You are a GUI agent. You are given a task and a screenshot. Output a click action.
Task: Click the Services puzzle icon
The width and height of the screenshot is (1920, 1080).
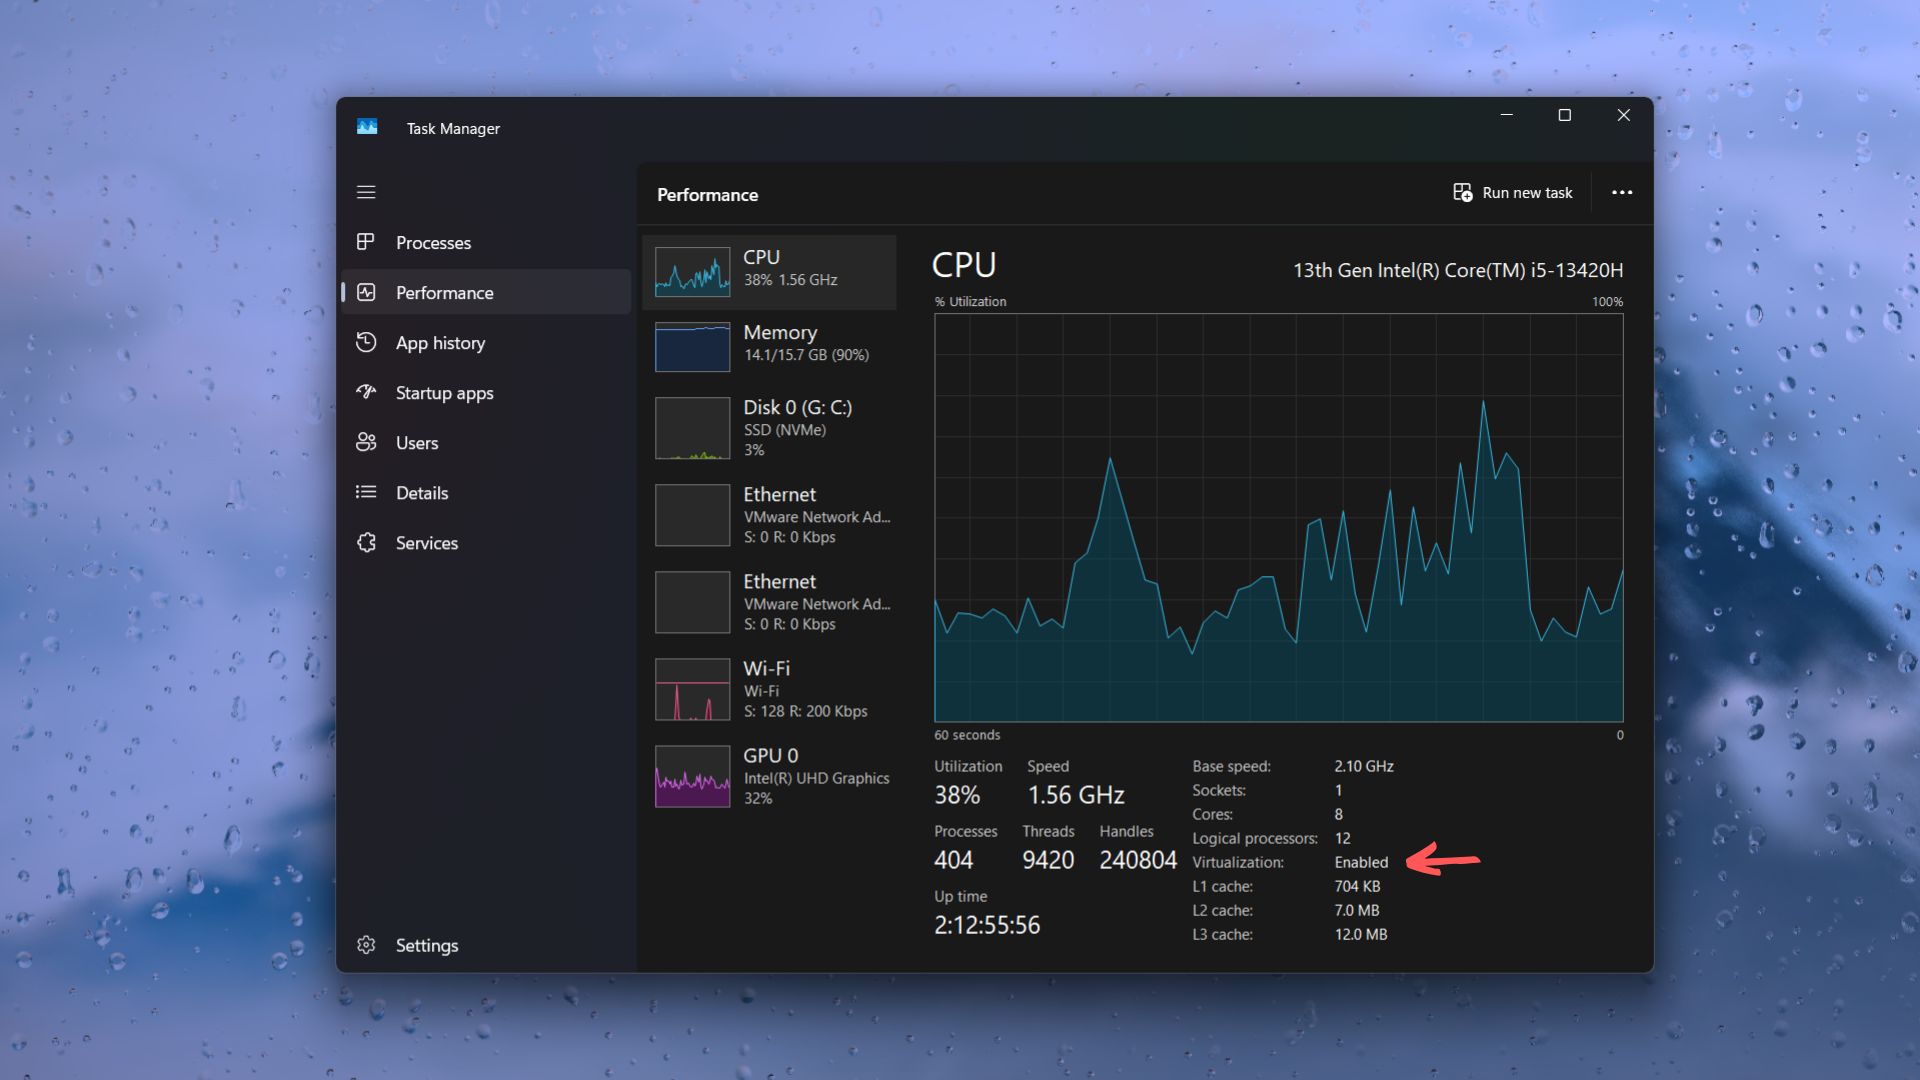click(366, 542)
